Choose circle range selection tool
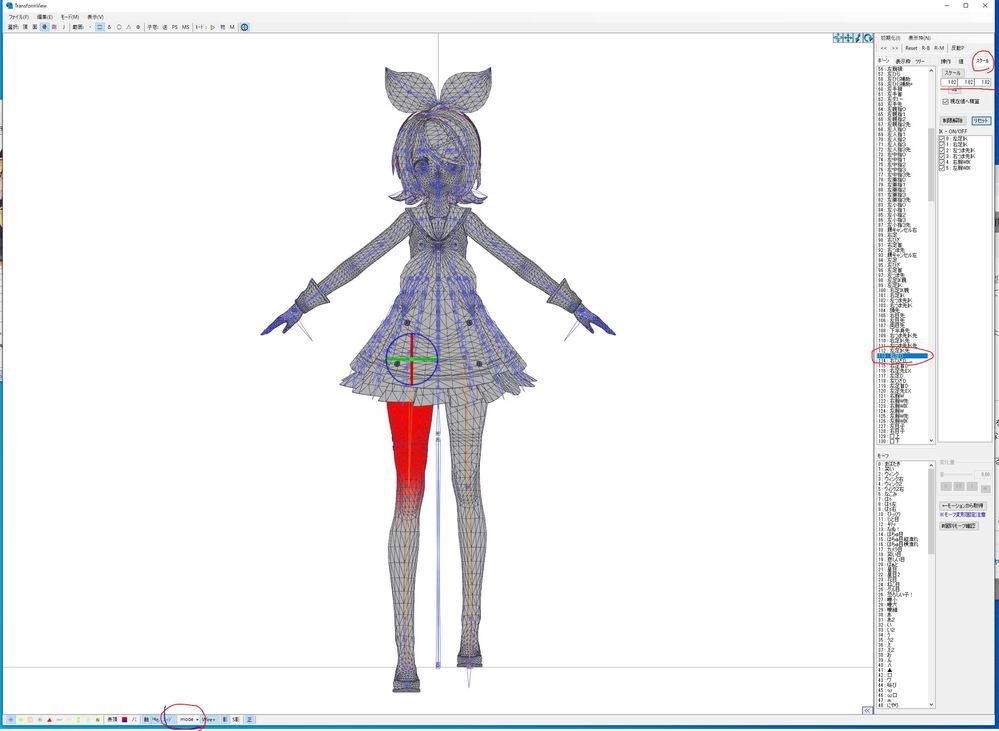999x731 pixels. pos(119,27)
